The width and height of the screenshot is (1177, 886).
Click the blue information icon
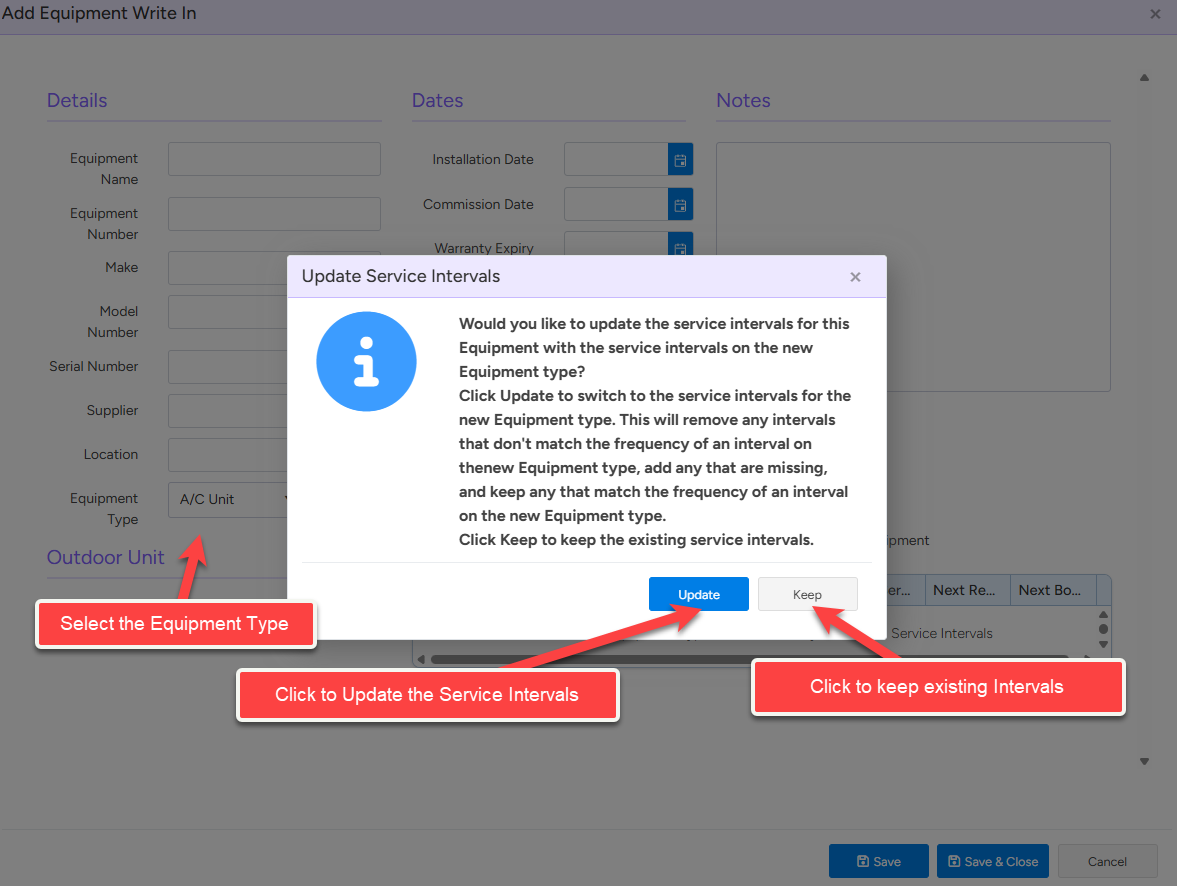[x=366, y=362]
